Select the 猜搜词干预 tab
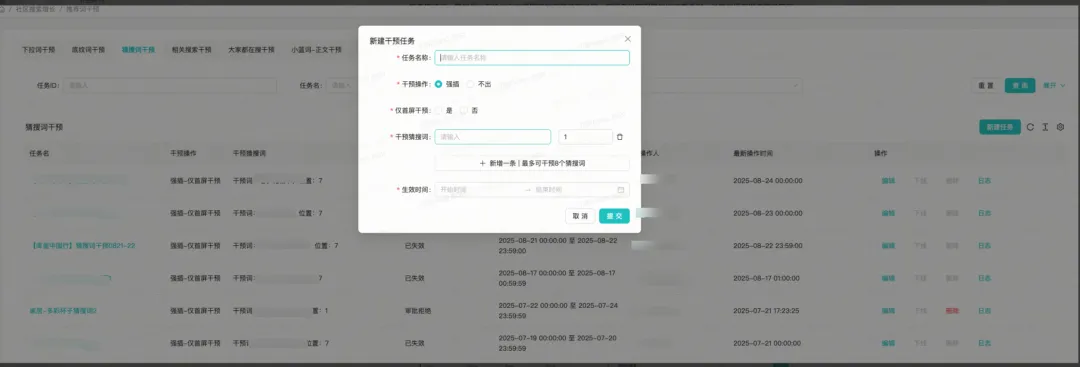Screen dimensions: 1080x367 tap(138, 50)
